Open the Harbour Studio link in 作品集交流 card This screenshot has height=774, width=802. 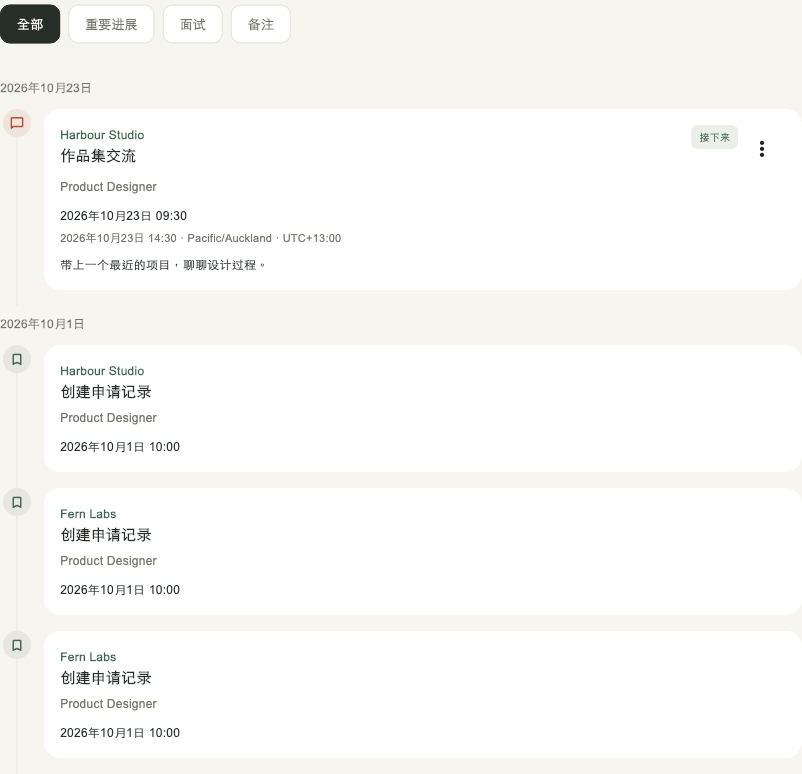[102, 135]
